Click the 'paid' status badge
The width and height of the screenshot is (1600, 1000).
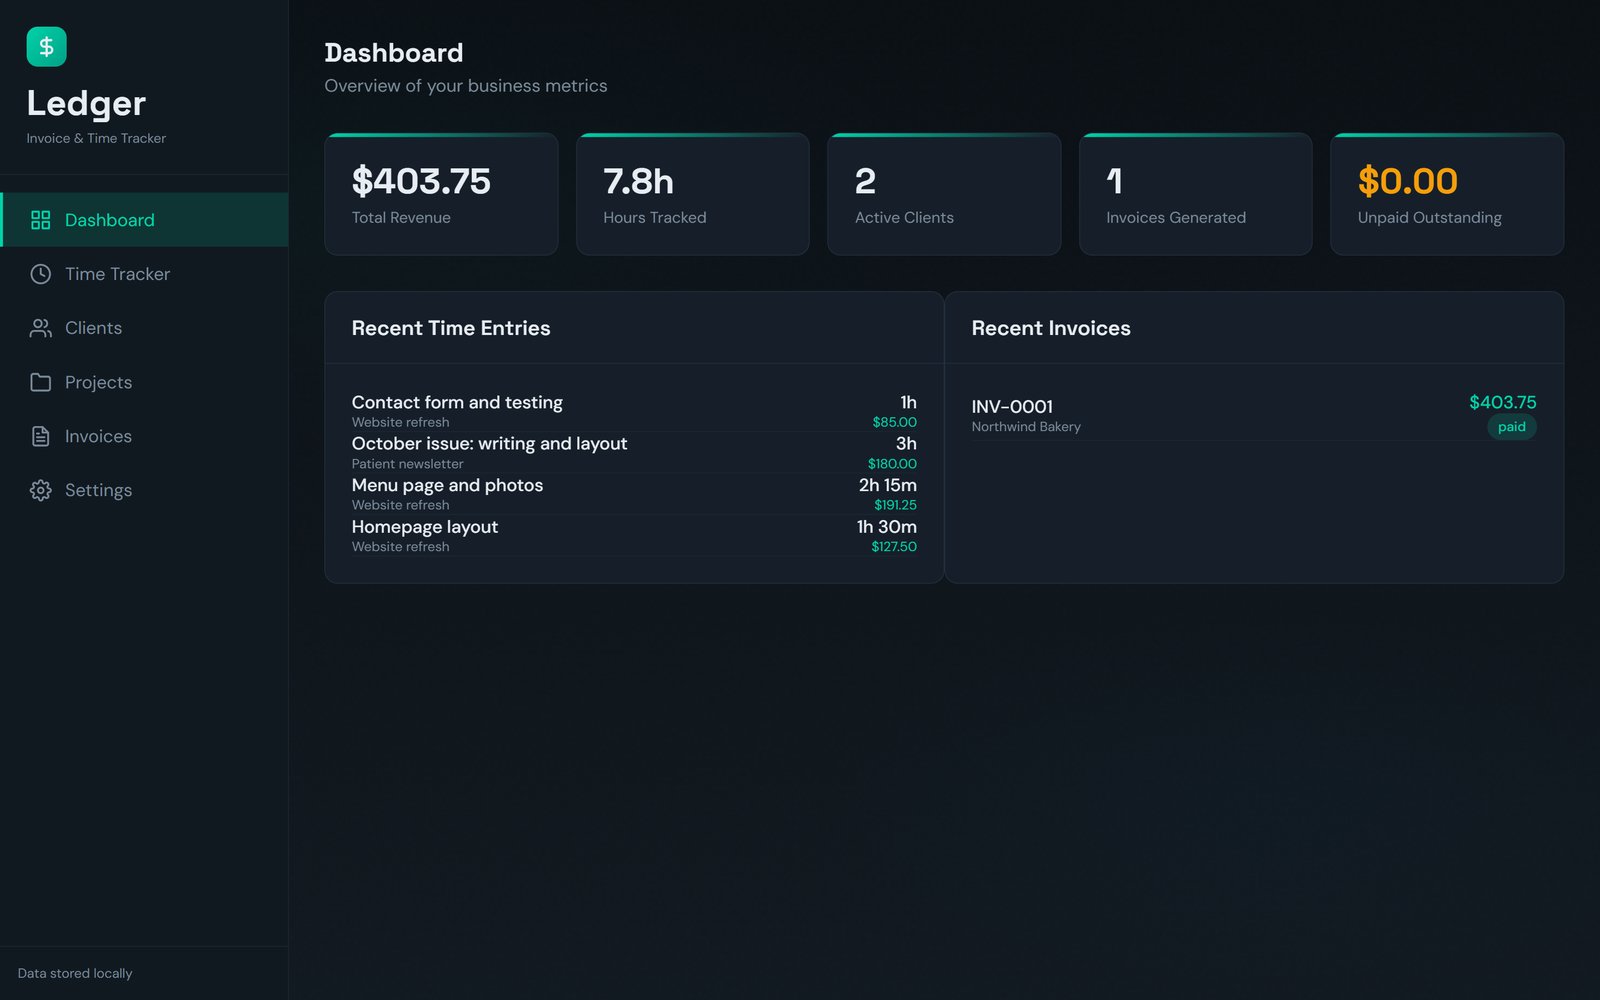point(1511,427)
